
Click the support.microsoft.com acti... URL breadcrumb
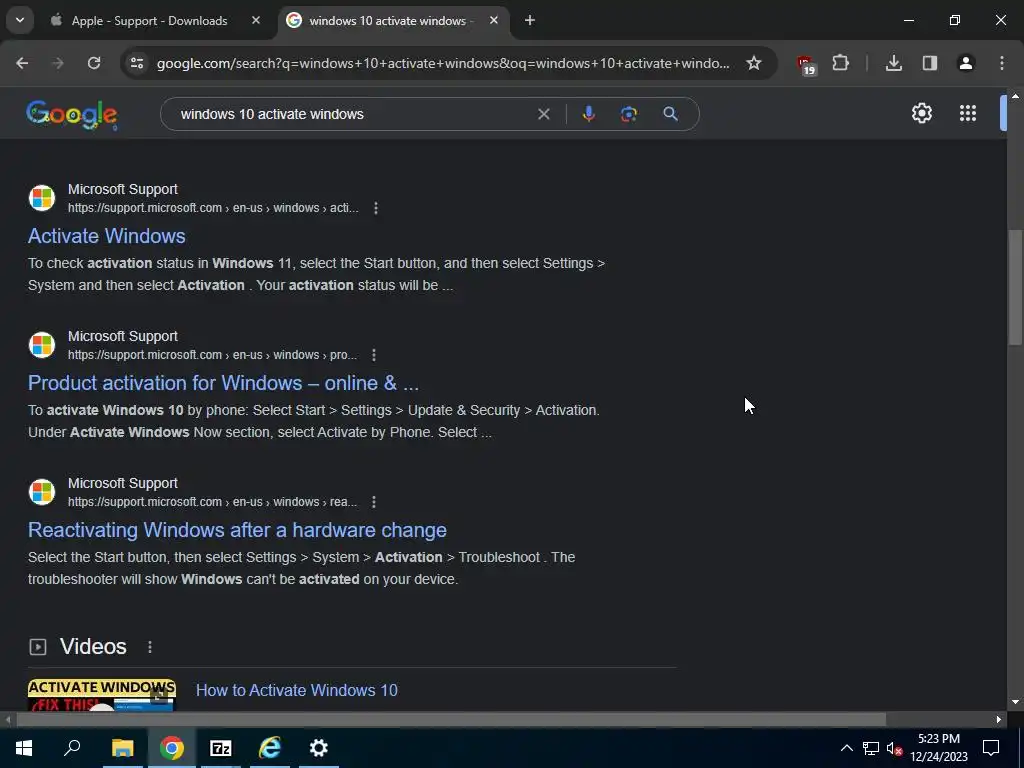(213, 208)
